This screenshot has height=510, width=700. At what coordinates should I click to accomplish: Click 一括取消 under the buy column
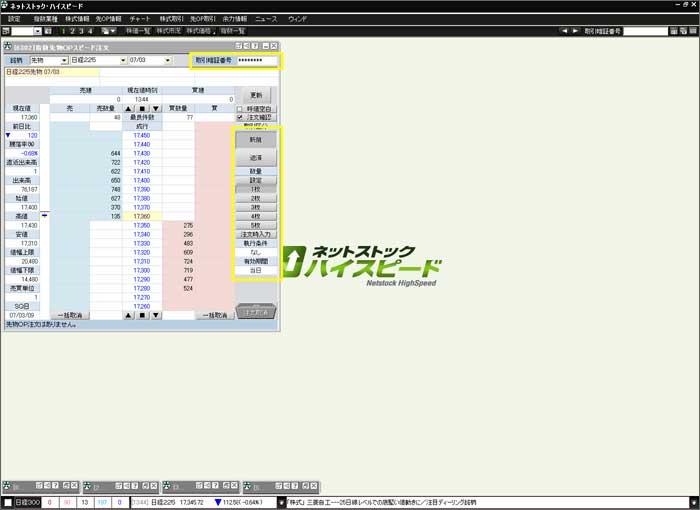pyautogui.click(x=215, y=315)
